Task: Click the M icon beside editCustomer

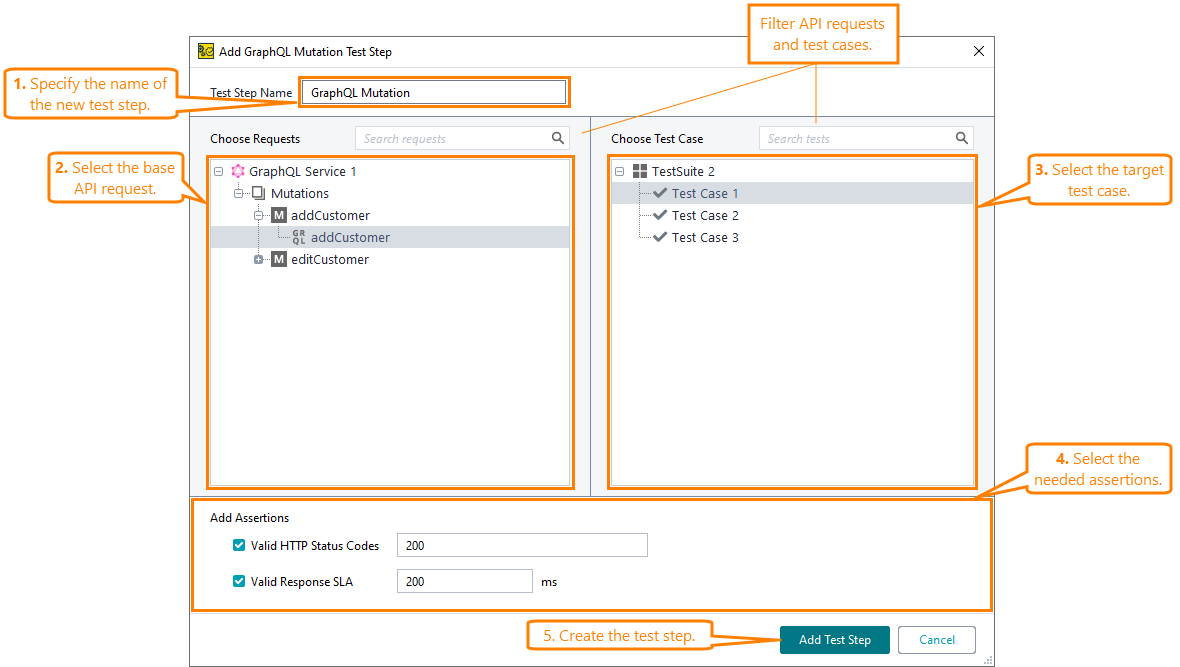Action: [279, 259]
